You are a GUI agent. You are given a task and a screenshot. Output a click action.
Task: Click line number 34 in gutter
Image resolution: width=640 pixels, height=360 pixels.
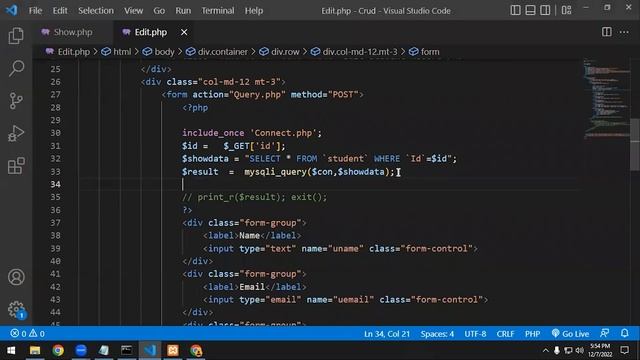[56, 184]
